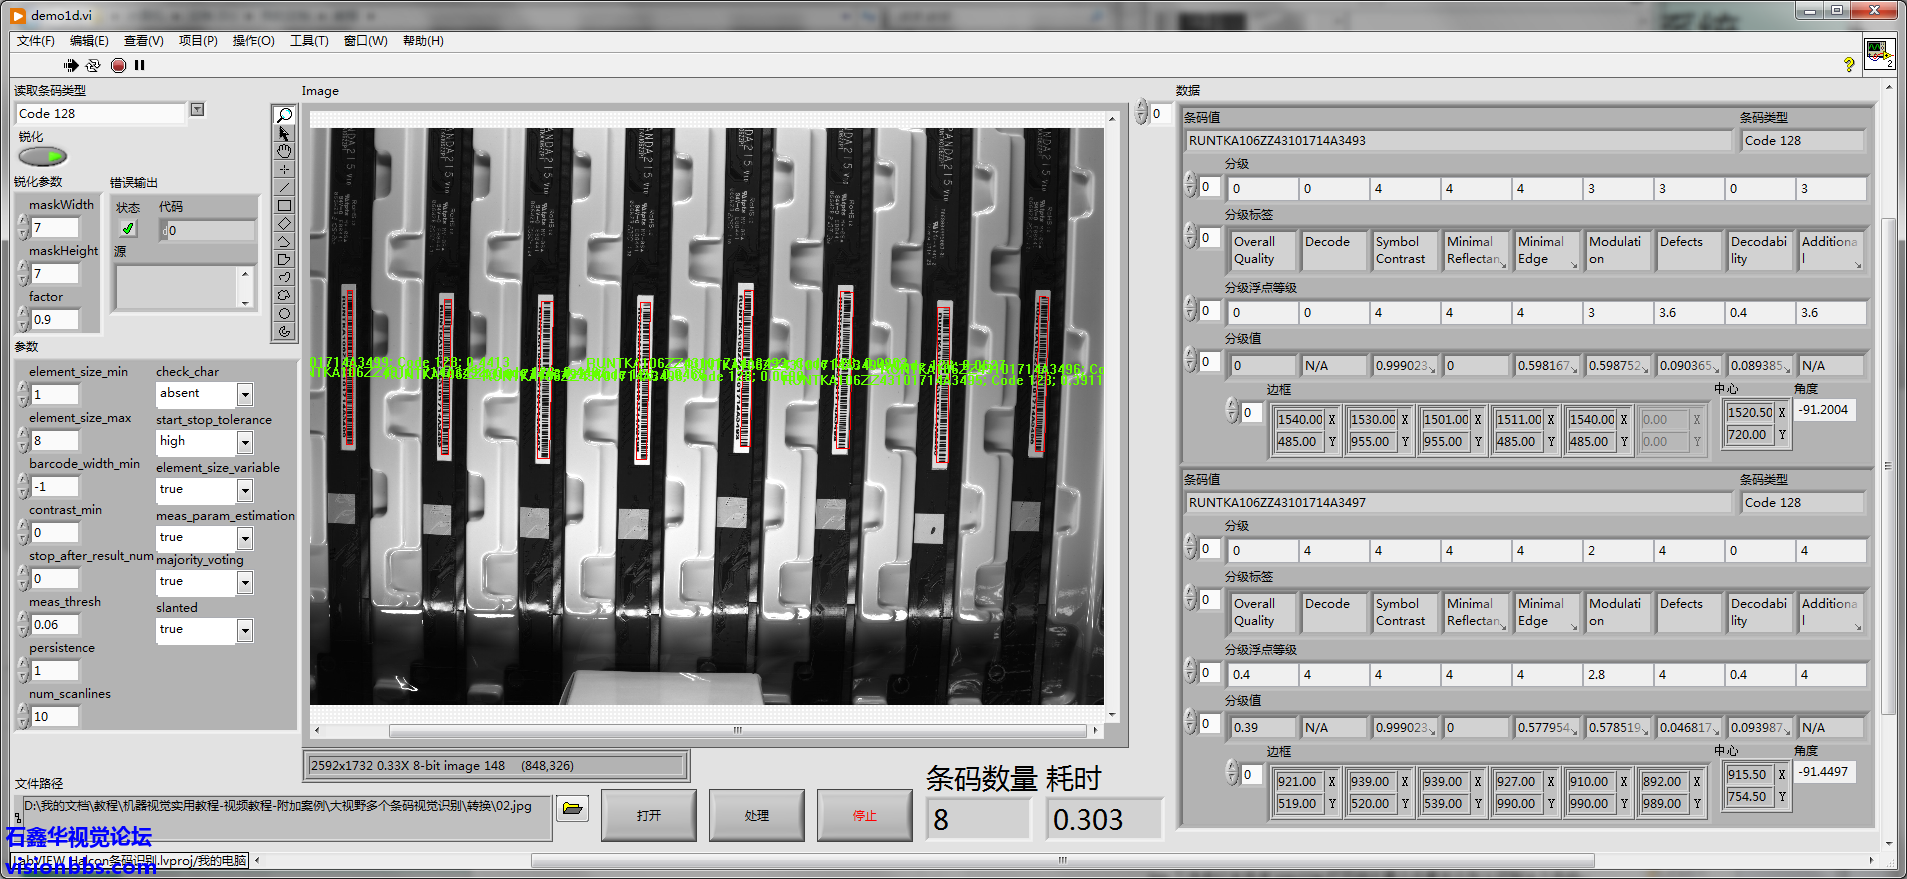The height and width of the screenshot is (879, 1907).
Task: Select the Freehand Region ROI tool
Action: click(285, 295)
